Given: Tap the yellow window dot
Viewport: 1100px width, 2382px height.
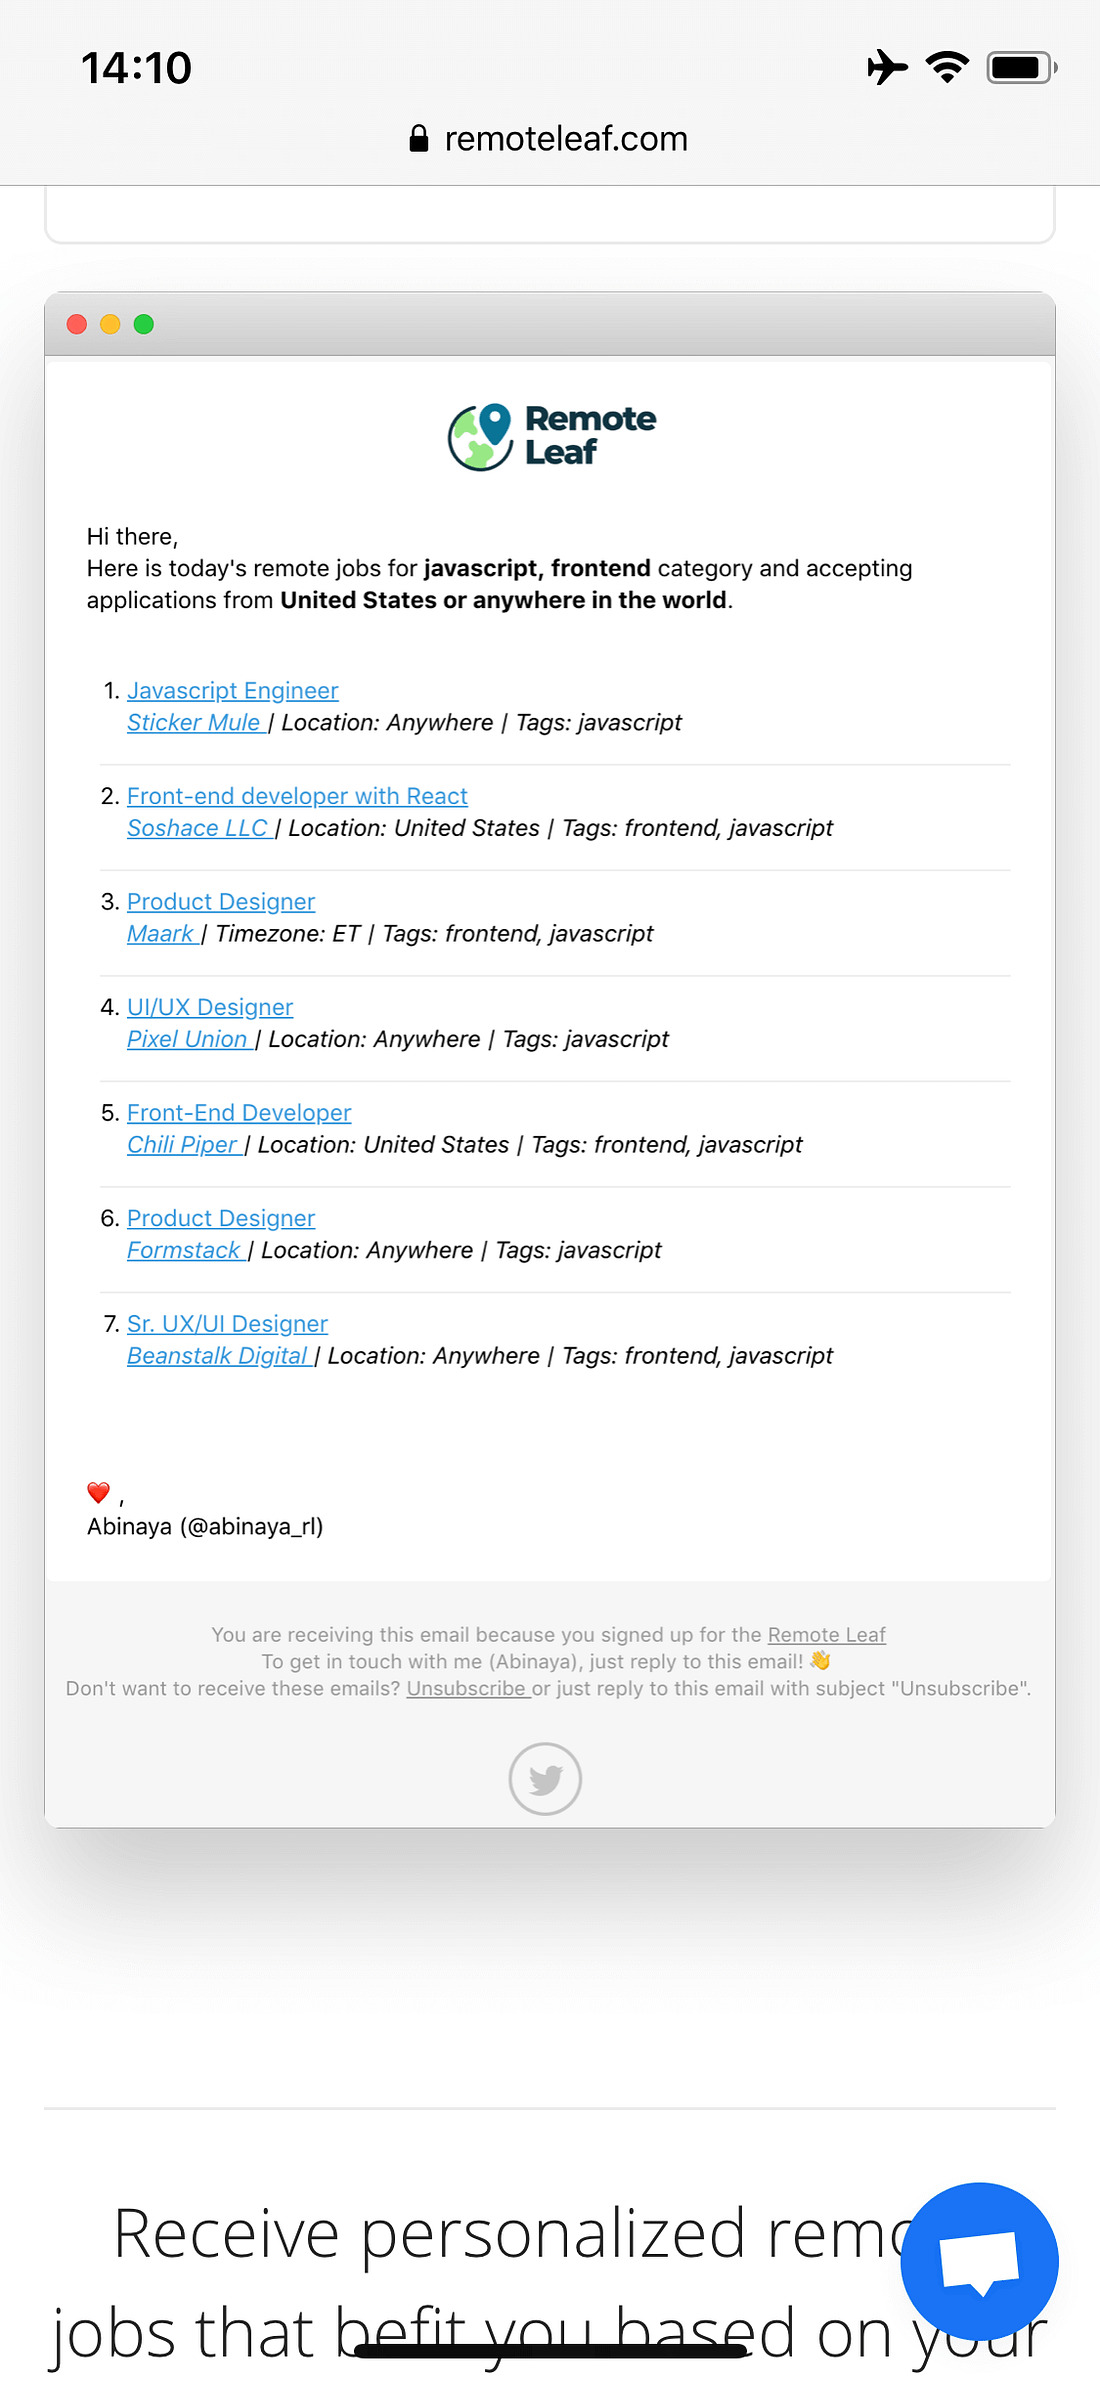Looking at the screenshot, I should [110, 324].
